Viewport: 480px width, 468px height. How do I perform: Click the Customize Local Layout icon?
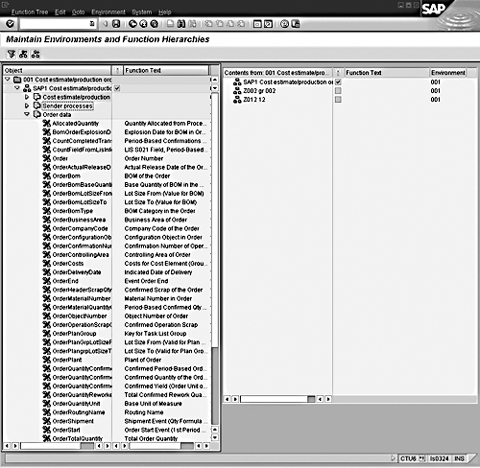[295, 24]
